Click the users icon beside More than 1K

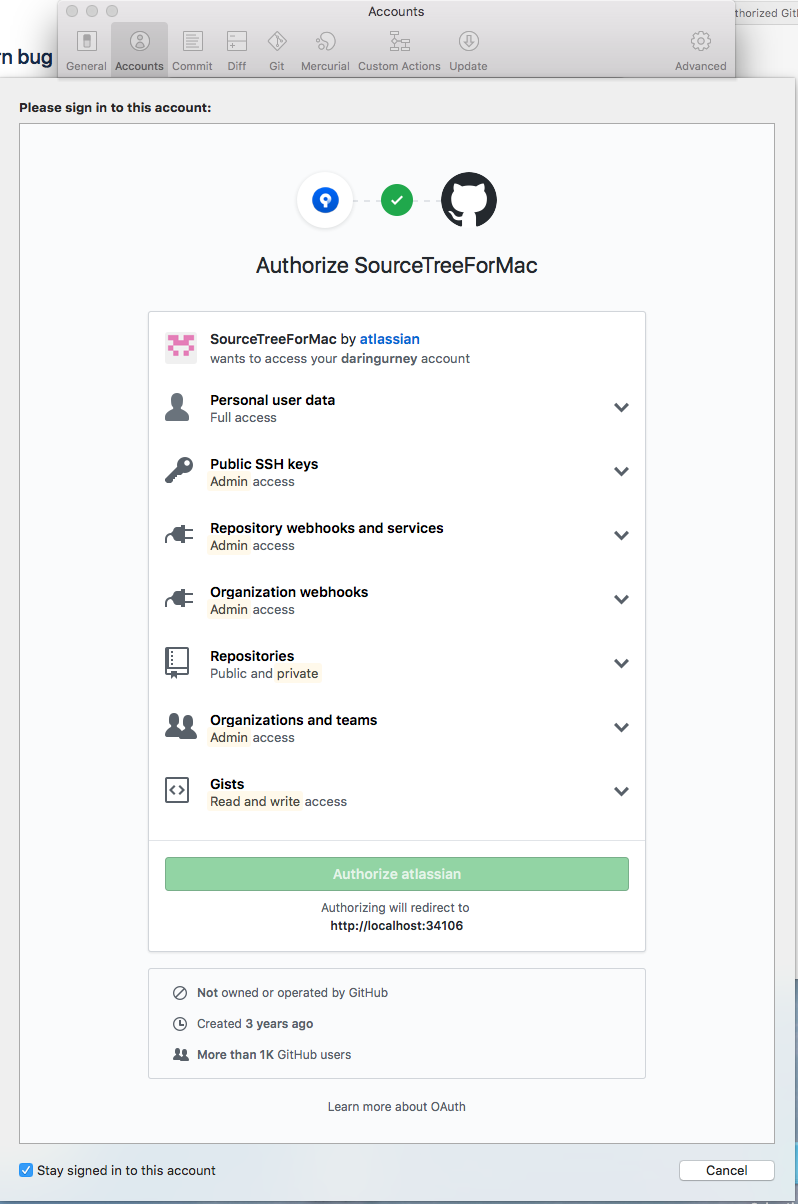(x=180, y=1054)
